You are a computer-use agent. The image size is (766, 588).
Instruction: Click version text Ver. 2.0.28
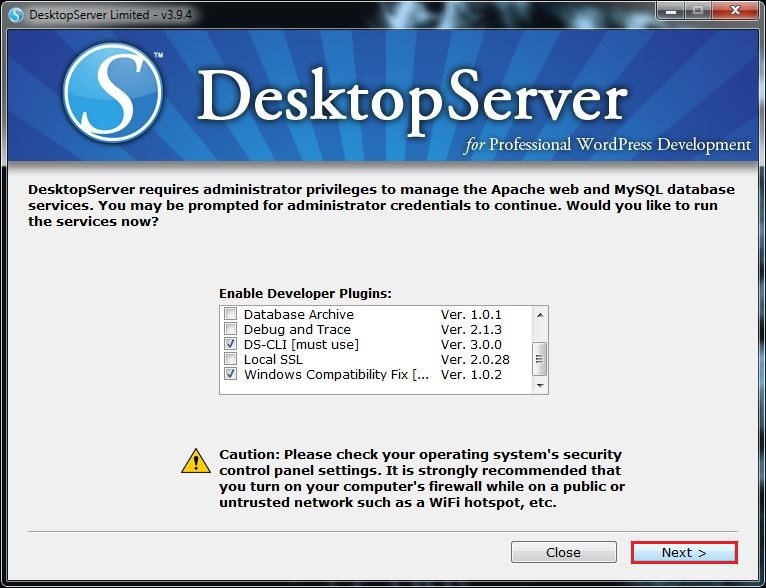475,359
